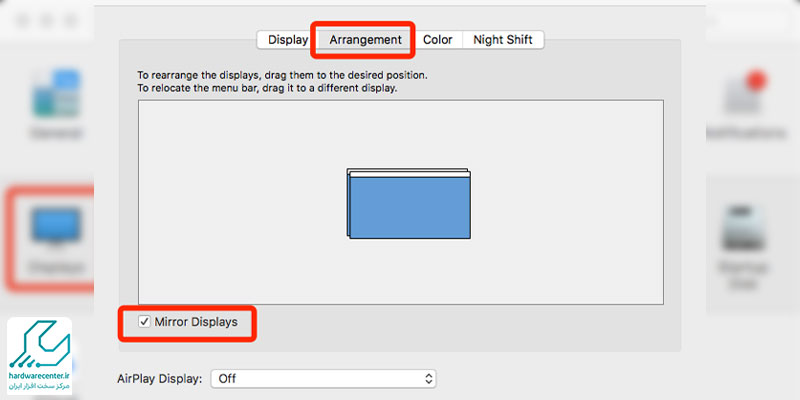The width and height of the screenshot is (800, 400).
Task: Click the hardwarecenter.ir wrench logo
Action: [40, 344]
